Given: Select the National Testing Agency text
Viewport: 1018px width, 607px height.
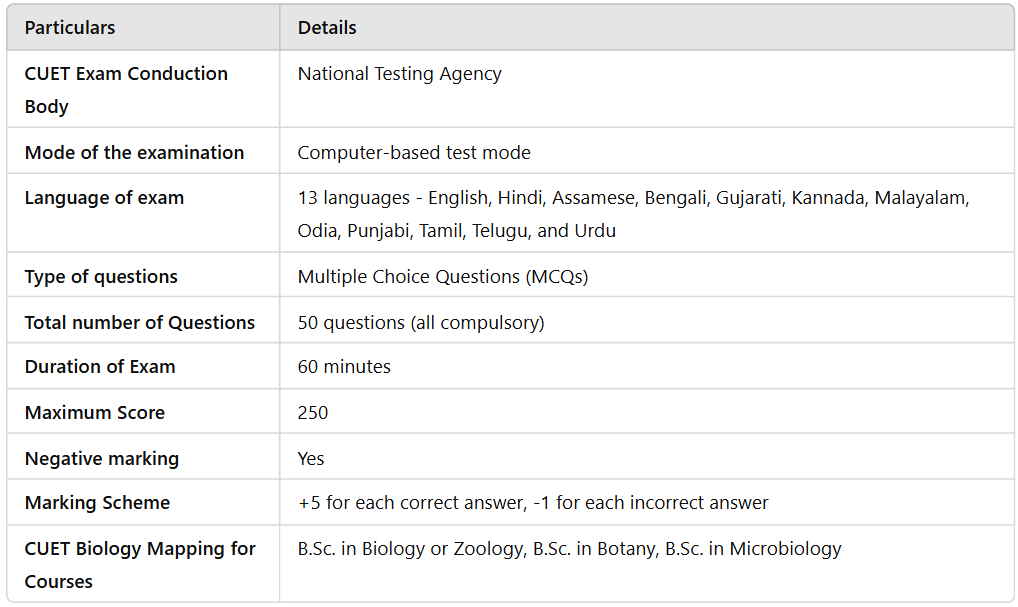Looking at the screenshot, I should click(x=399, y=74).
